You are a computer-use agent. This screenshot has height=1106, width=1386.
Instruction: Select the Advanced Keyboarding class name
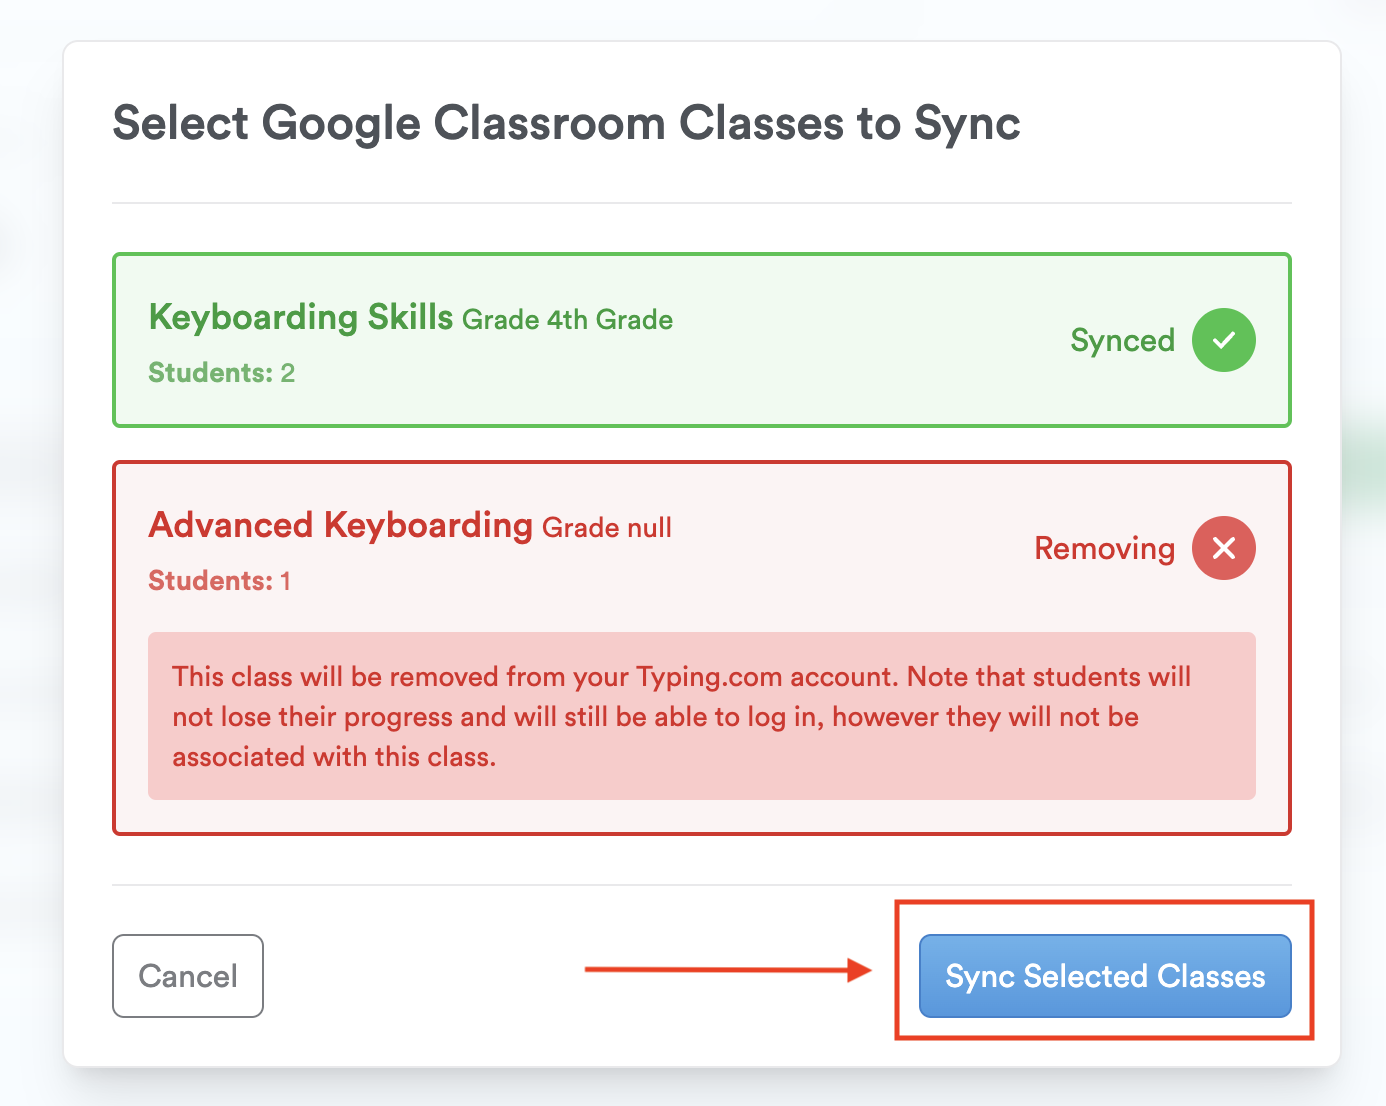pyautogui.click(x=340, y=525)
